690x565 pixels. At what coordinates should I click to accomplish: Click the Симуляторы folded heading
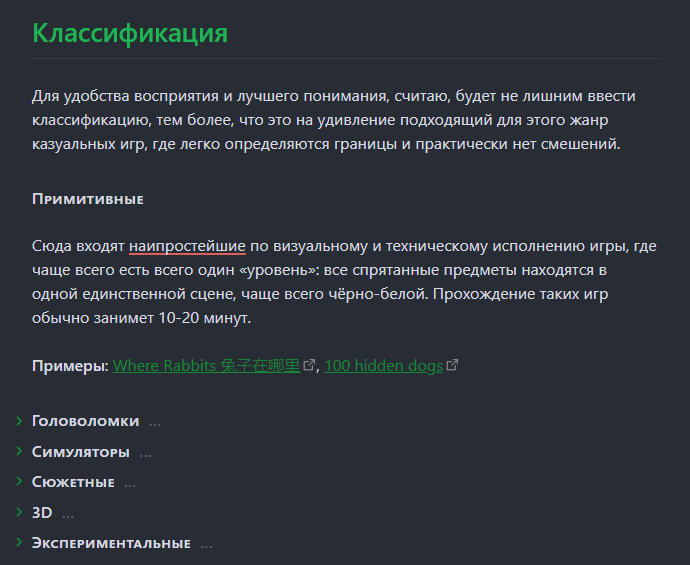click(x=81, y=452)
